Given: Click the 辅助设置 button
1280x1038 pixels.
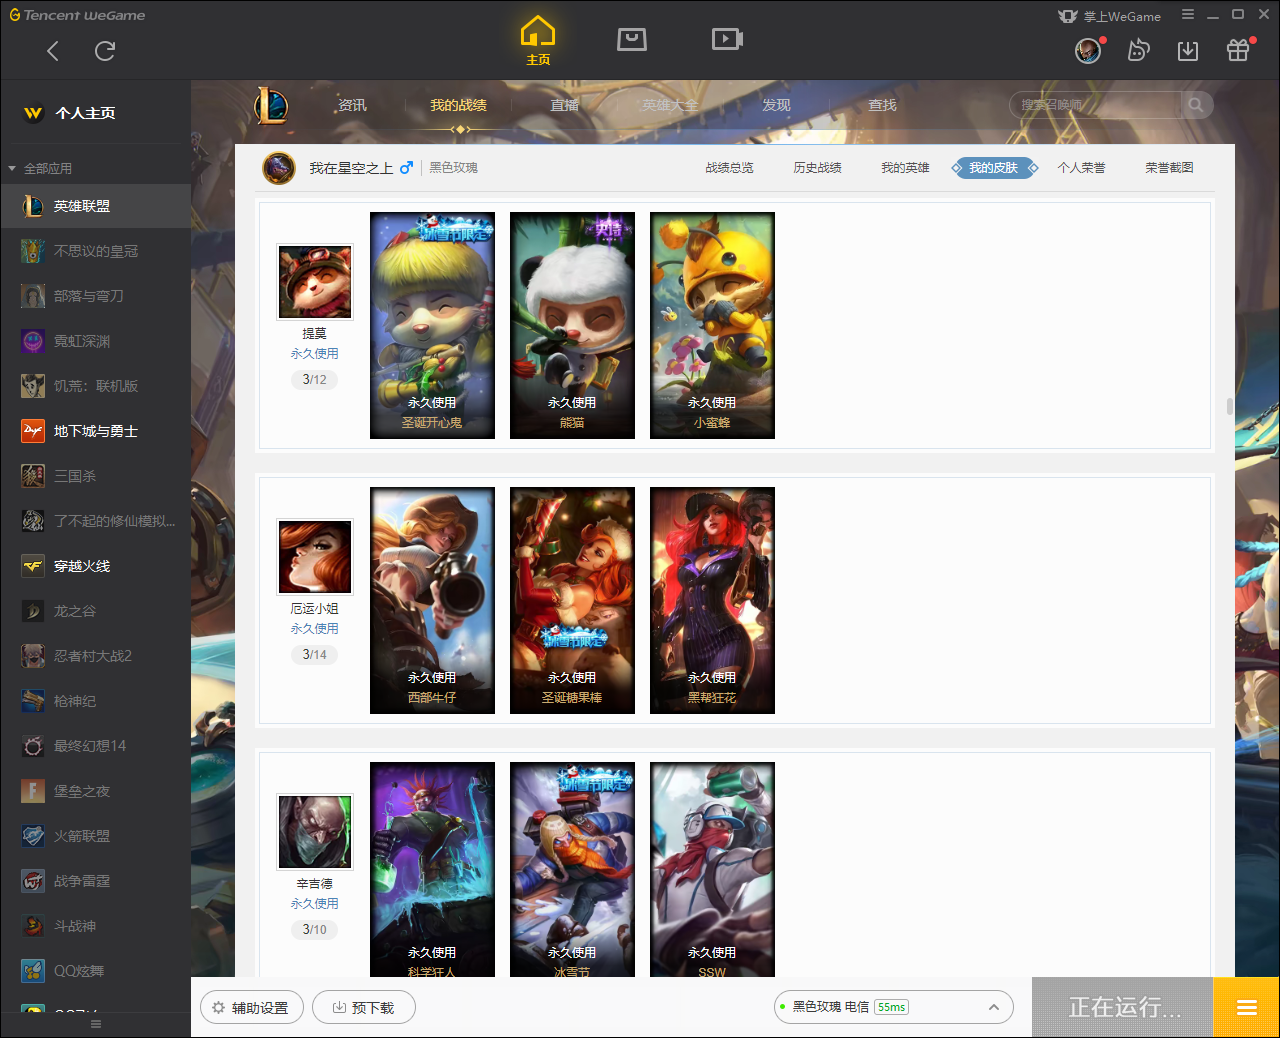Looking at the screenshot, I should (251, 1007).
